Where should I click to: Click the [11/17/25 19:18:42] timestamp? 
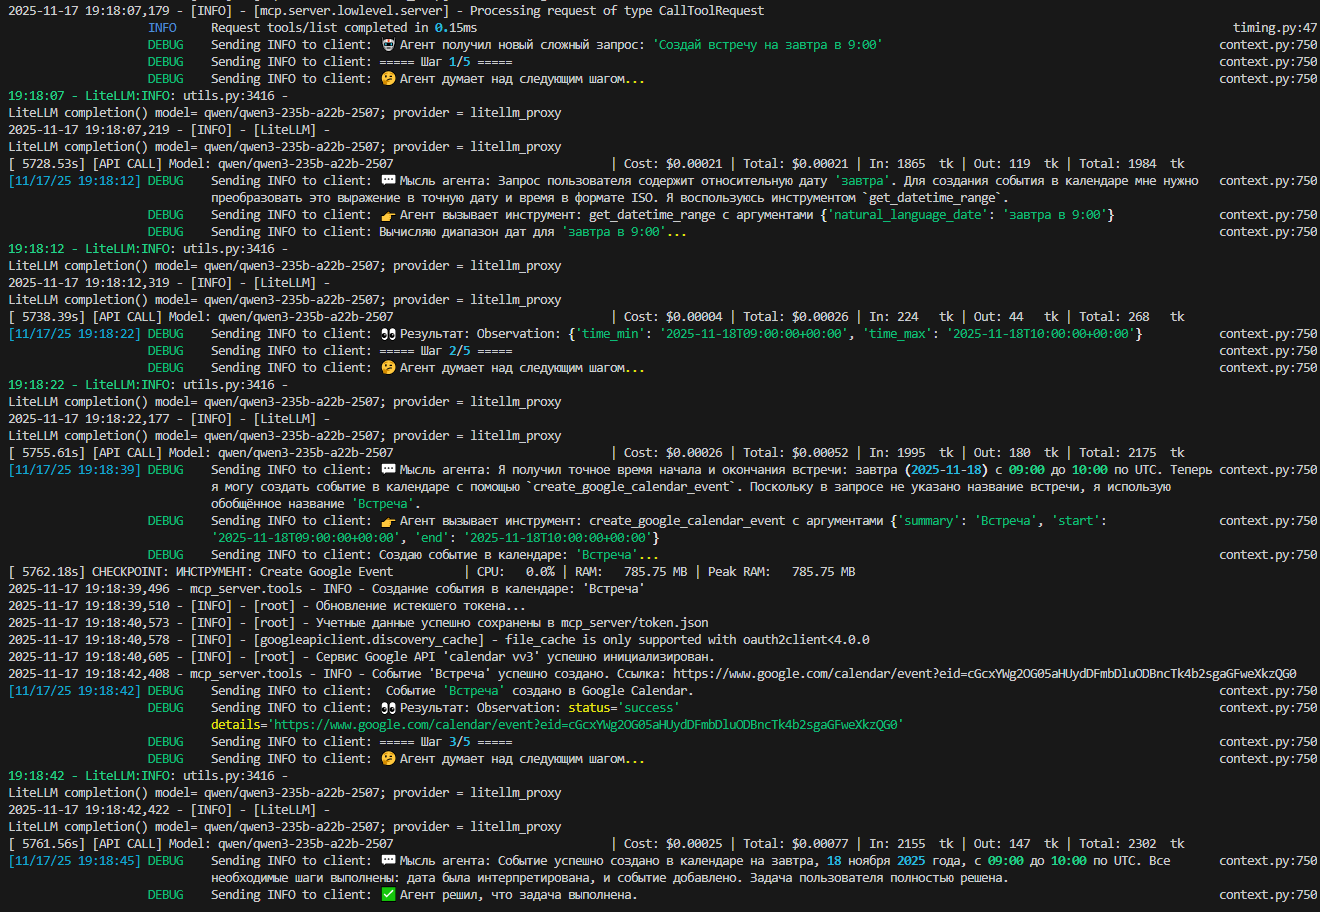(x=74, y=691)
